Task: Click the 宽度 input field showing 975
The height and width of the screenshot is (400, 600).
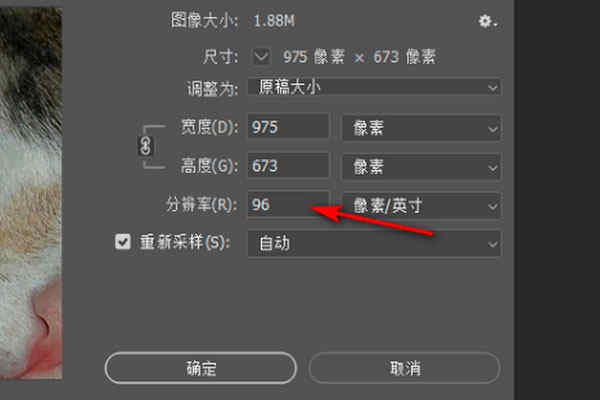Action: (288, 127)
